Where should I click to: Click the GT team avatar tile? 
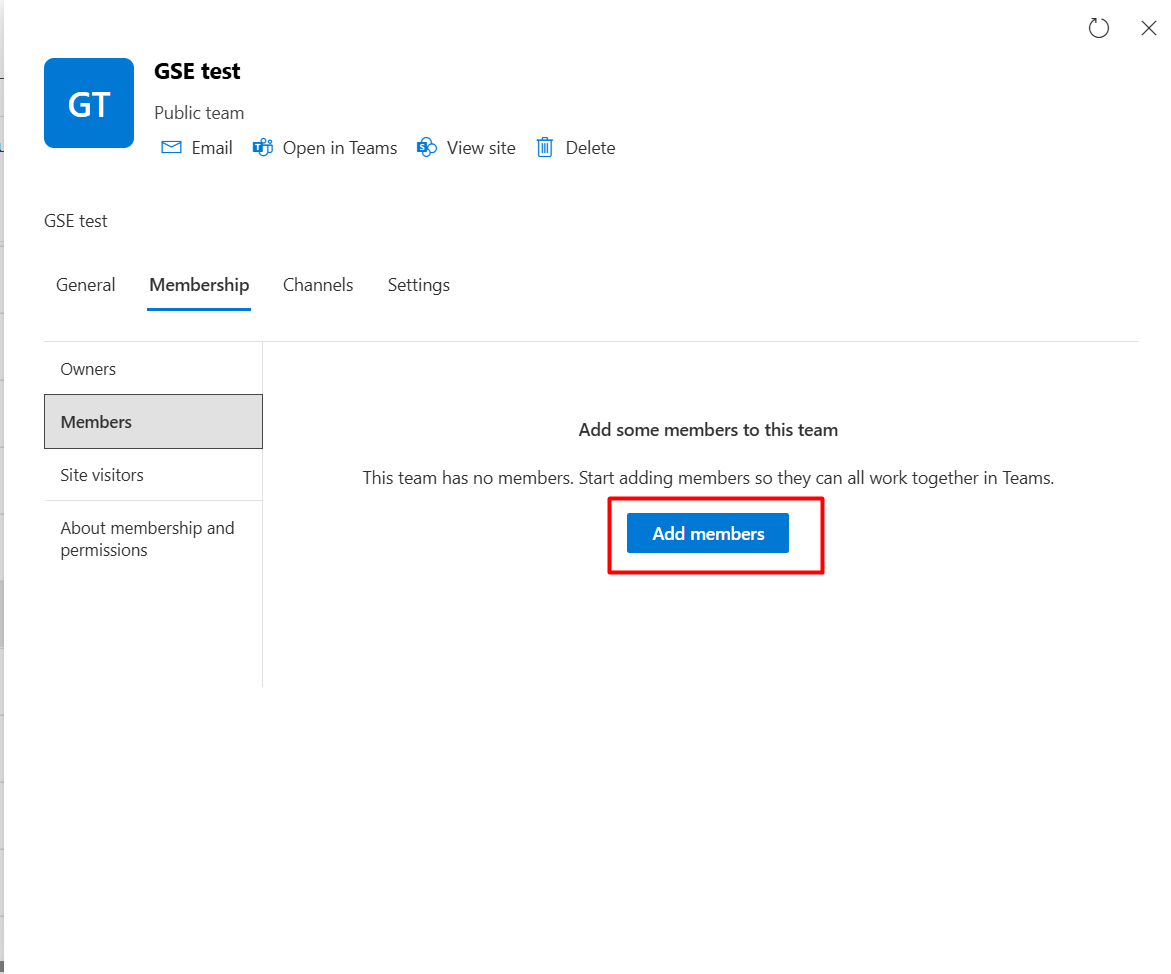pyautogui.click(x=89, y=103)
